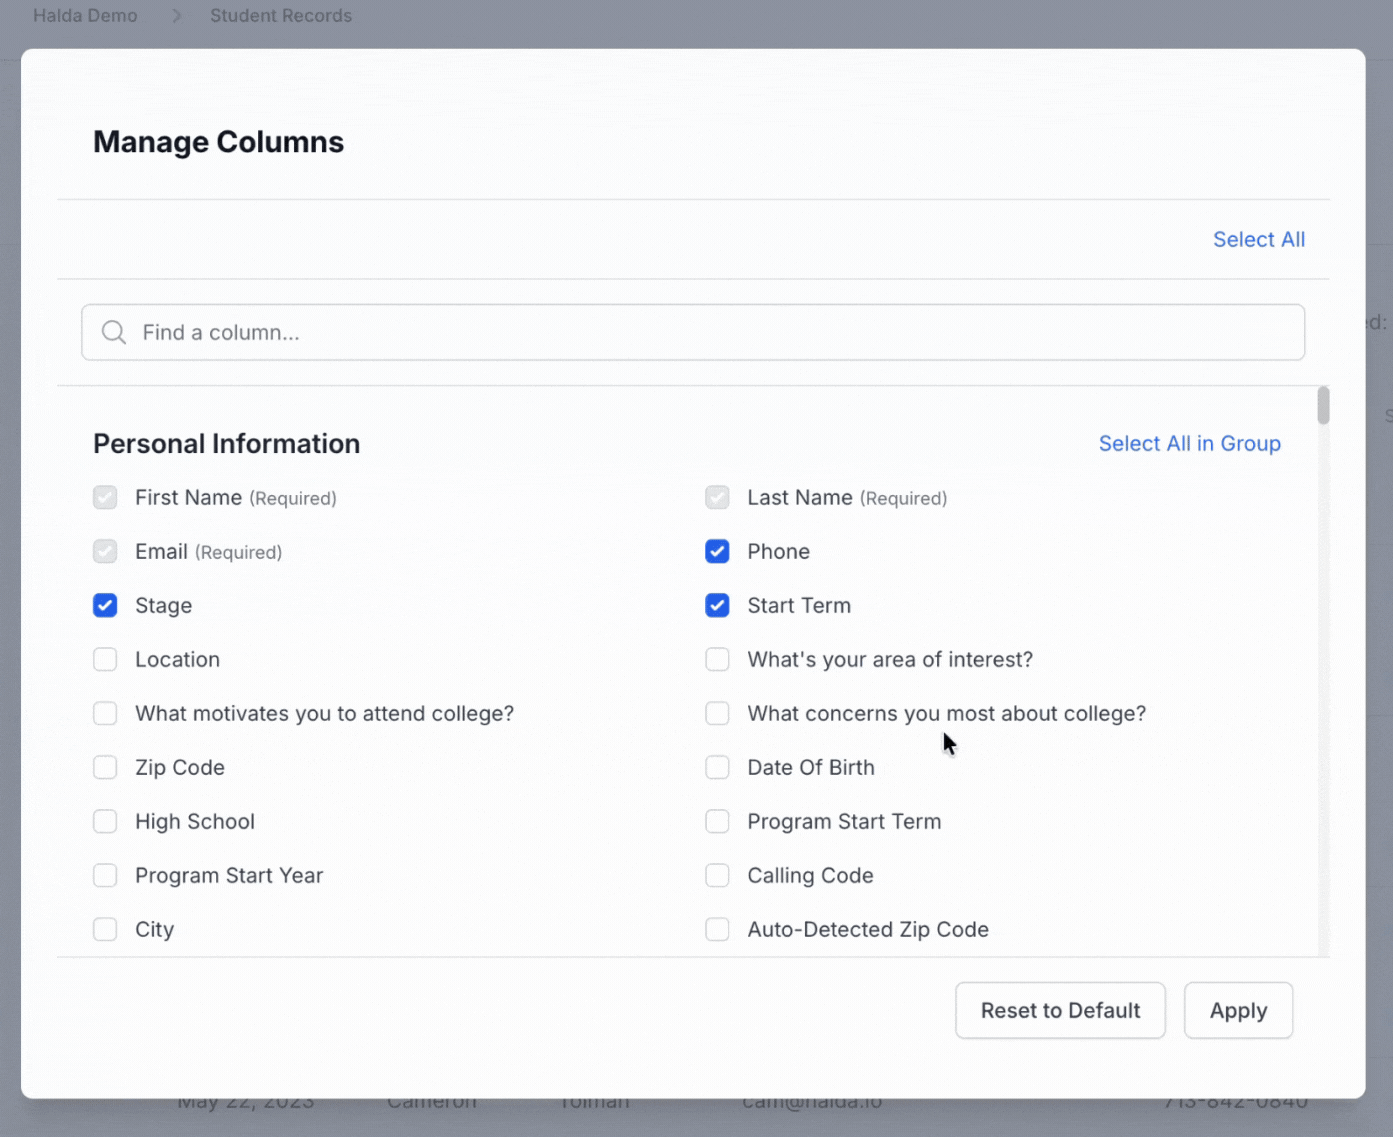Screen dimensions: 1393x1137
Task: Check the City column checkbox
Action: click(x=105, y=929)
